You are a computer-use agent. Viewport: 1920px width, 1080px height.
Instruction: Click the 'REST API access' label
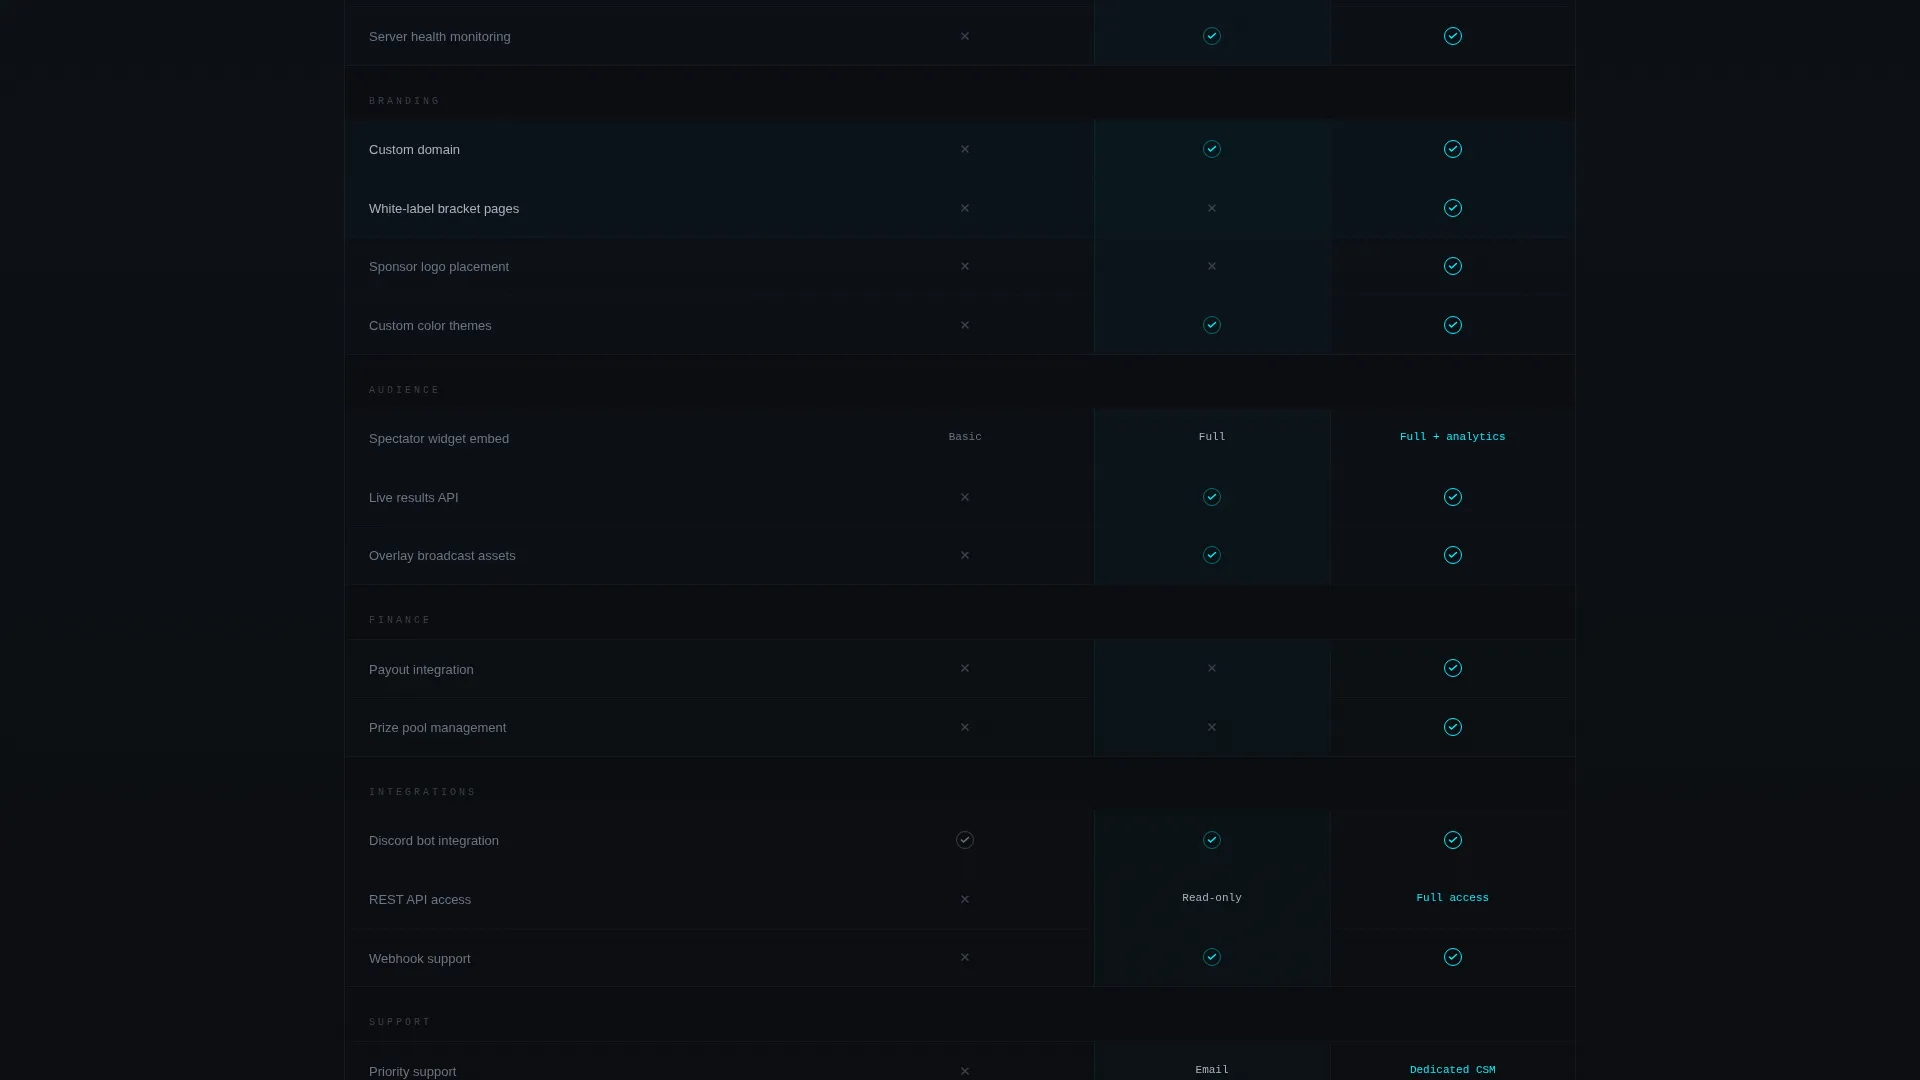point(420,900)
